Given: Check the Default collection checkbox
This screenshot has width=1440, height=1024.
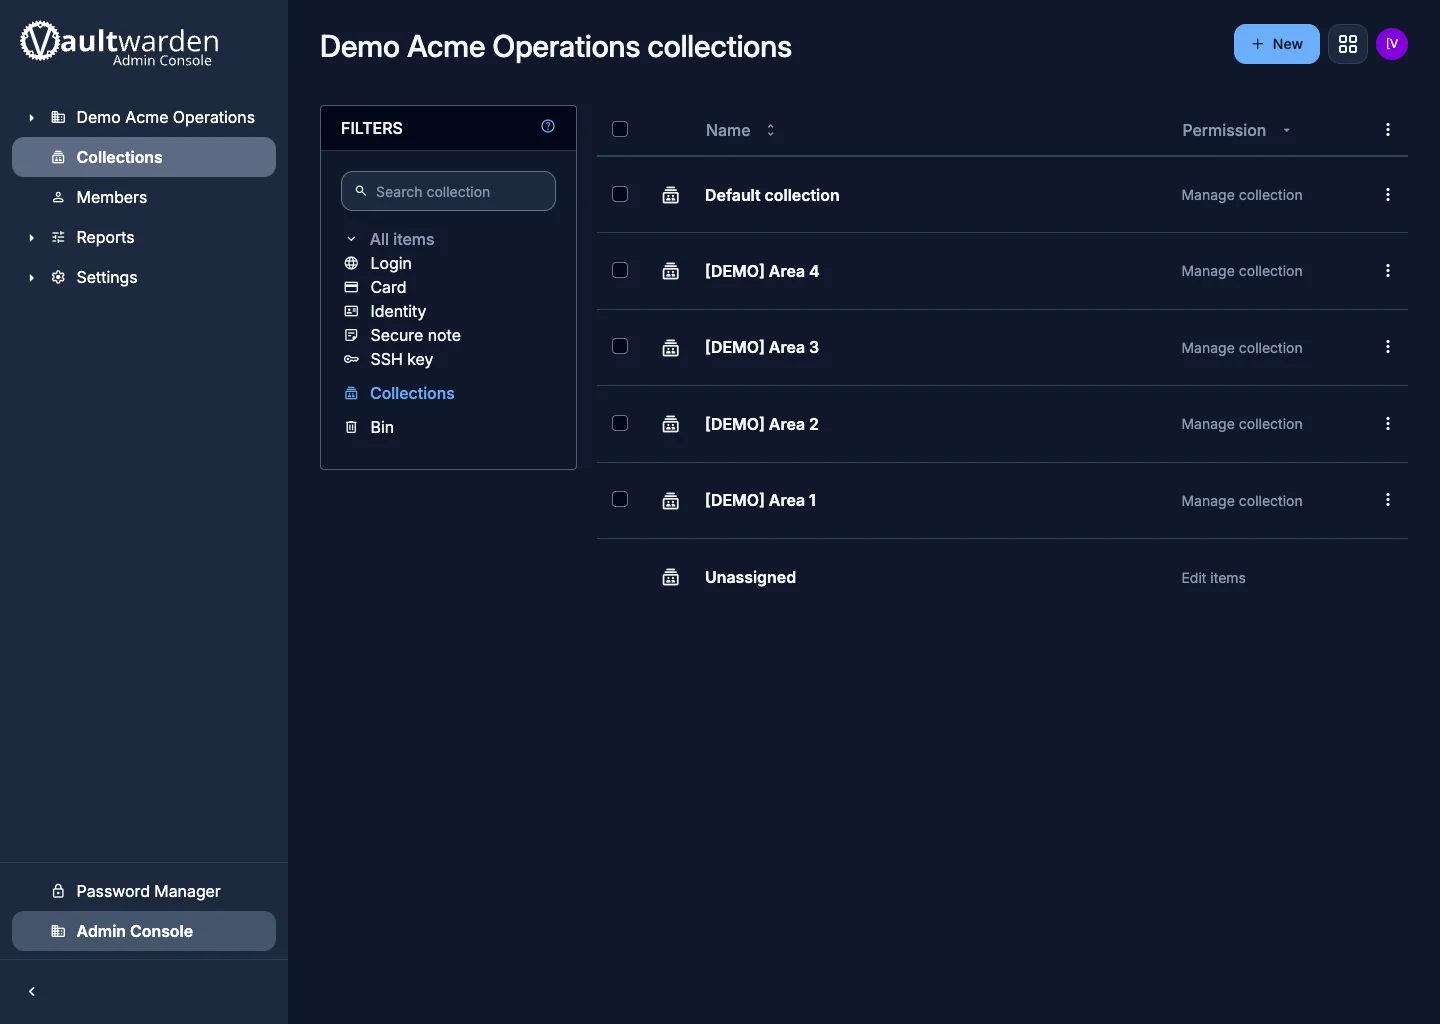Looking at the screenshot, I should pyautogui.click(x=620, y=194).
